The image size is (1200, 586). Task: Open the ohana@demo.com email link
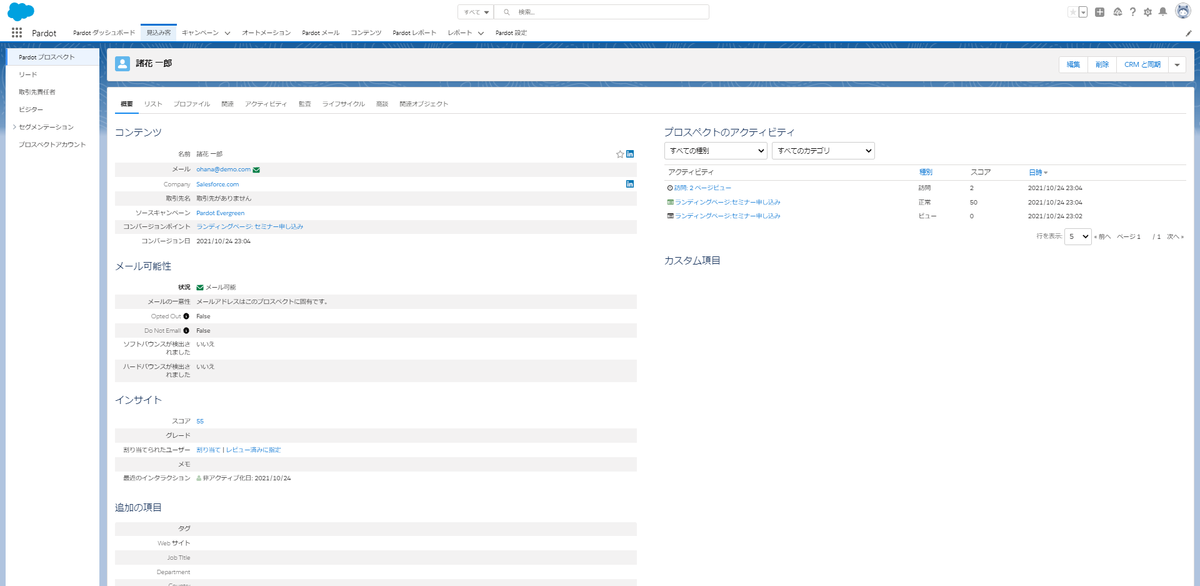(x=223, y=170)
